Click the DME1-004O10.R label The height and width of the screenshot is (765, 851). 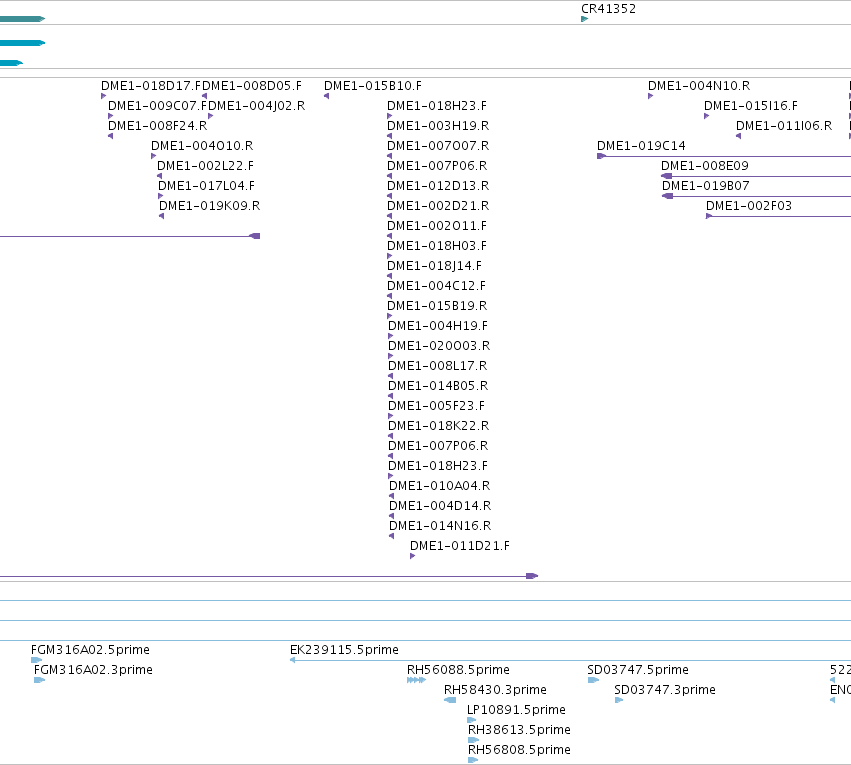202,146
